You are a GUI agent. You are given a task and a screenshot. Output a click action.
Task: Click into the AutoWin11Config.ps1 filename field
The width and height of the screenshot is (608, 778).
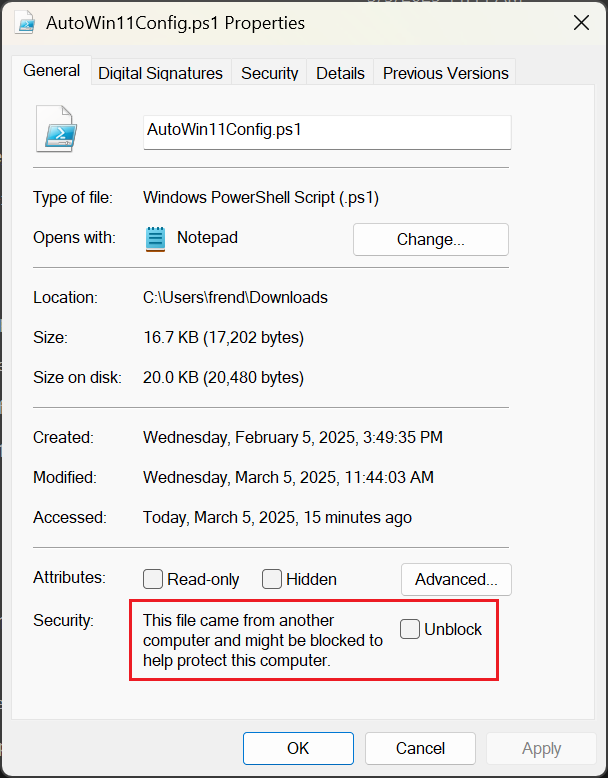[x=327, y=132]
